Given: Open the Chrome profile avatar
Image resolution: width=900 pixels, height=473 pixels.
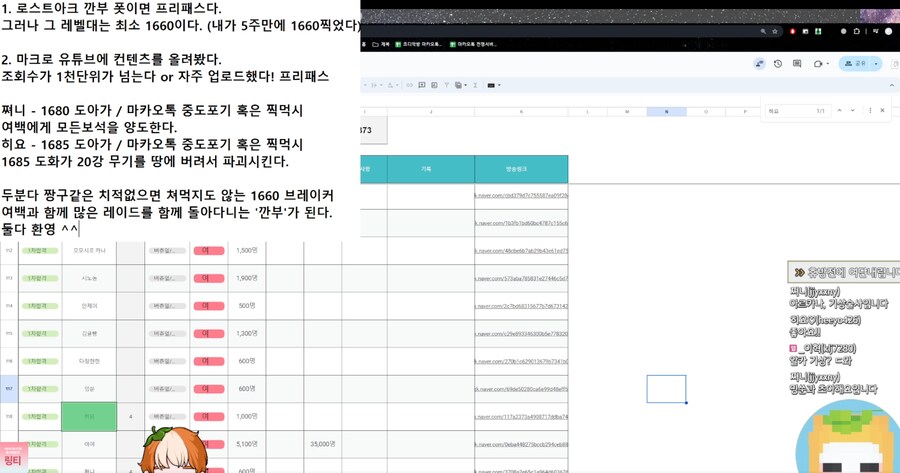Looking at the screenshot, I should point(889,32).
